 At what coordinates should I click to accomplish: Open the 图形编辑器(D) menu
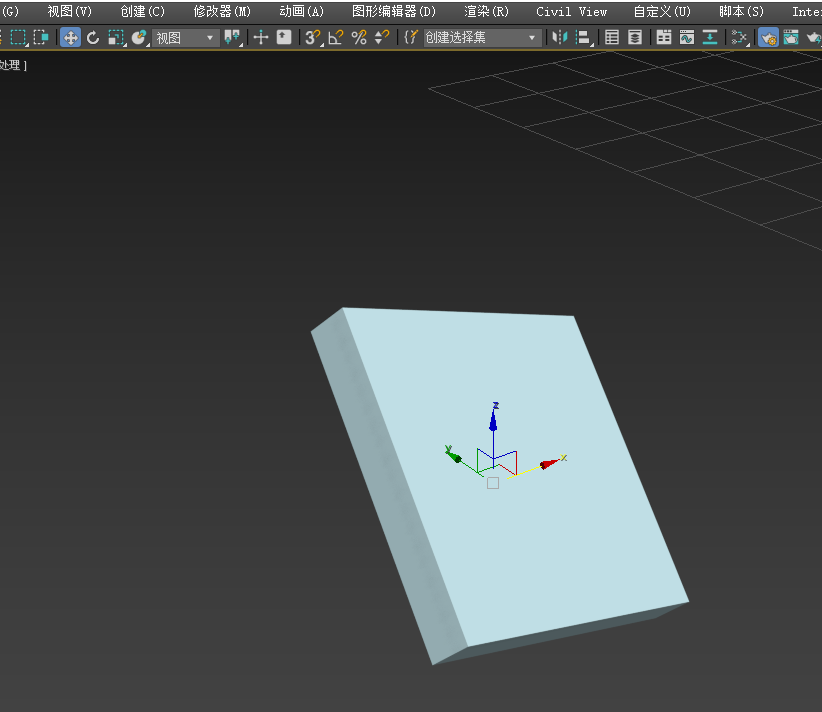[394, 12]
